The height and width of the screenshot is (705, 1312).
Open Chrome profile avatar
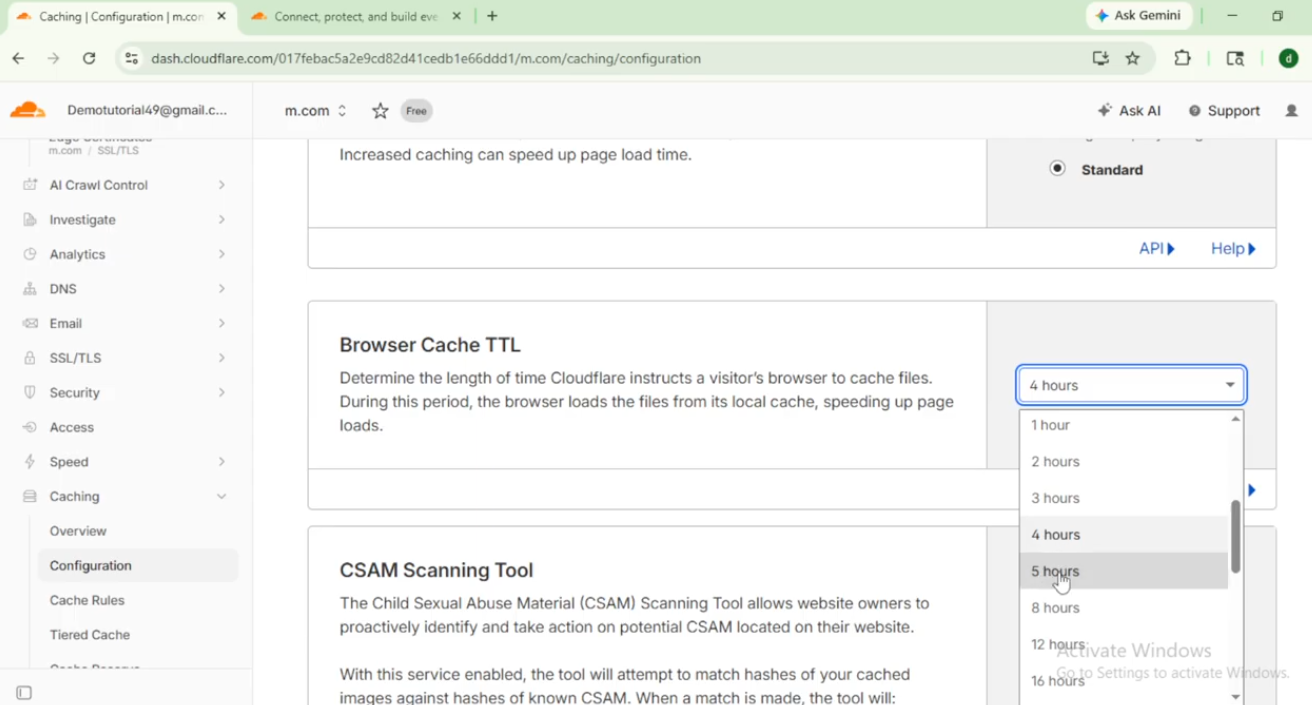pyautogui.click(x=1288, y=58)
